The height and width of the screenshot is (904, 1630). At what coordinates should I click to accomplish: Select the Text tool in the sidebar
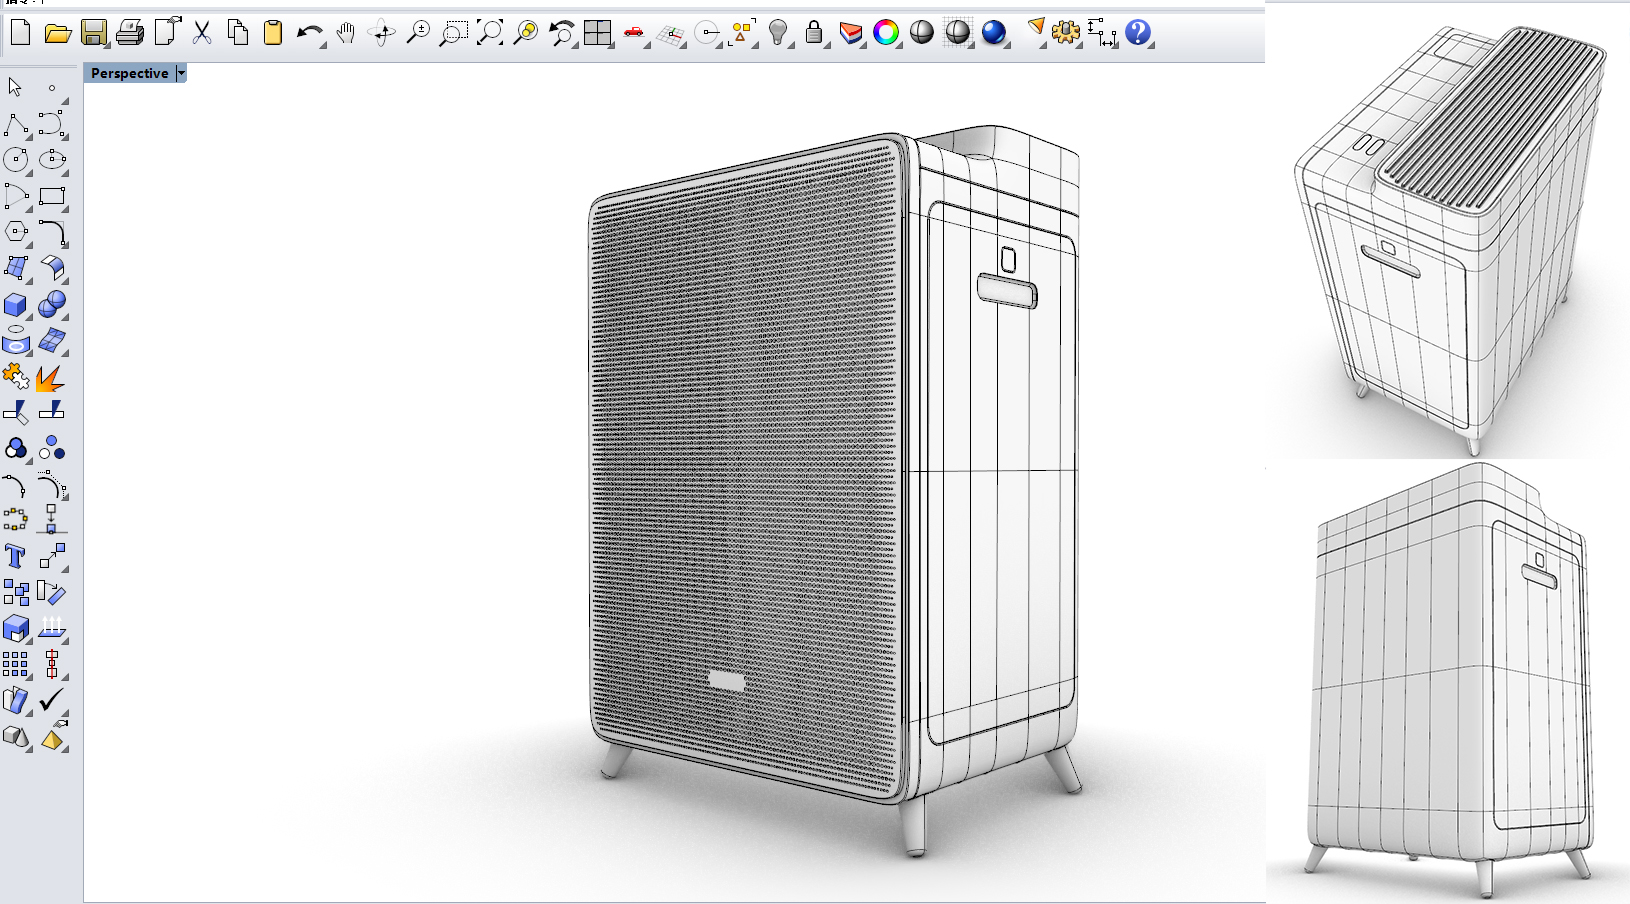(14, 557)
